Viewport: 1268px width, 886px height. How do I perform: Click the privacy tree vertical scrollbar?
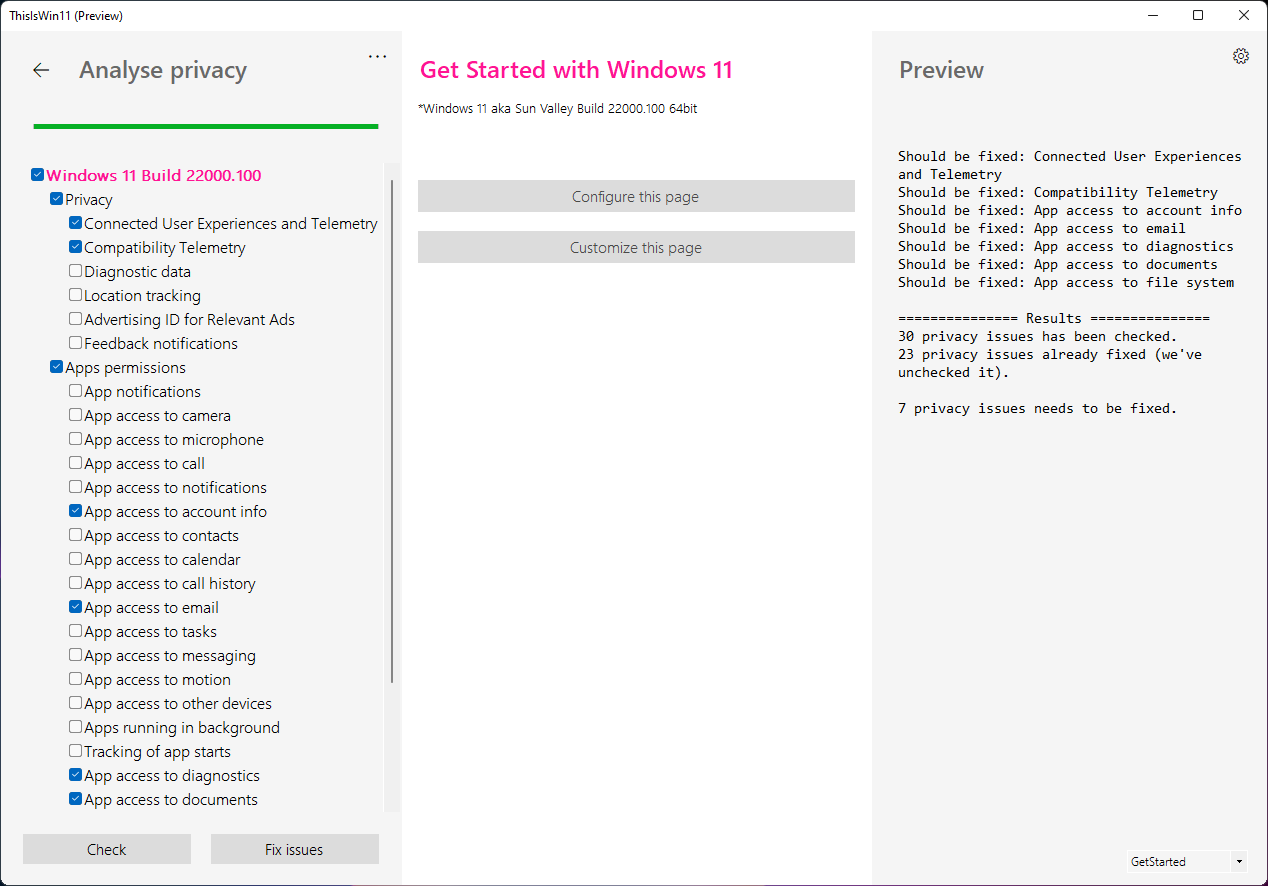click(x=392, y=432)
